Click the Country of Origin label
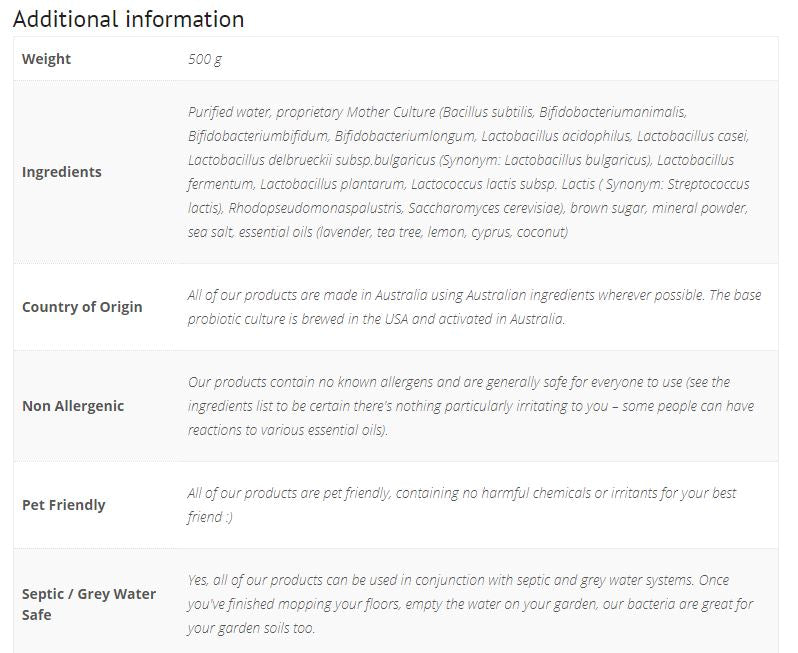The image size is (798, 653). point(82,307)
